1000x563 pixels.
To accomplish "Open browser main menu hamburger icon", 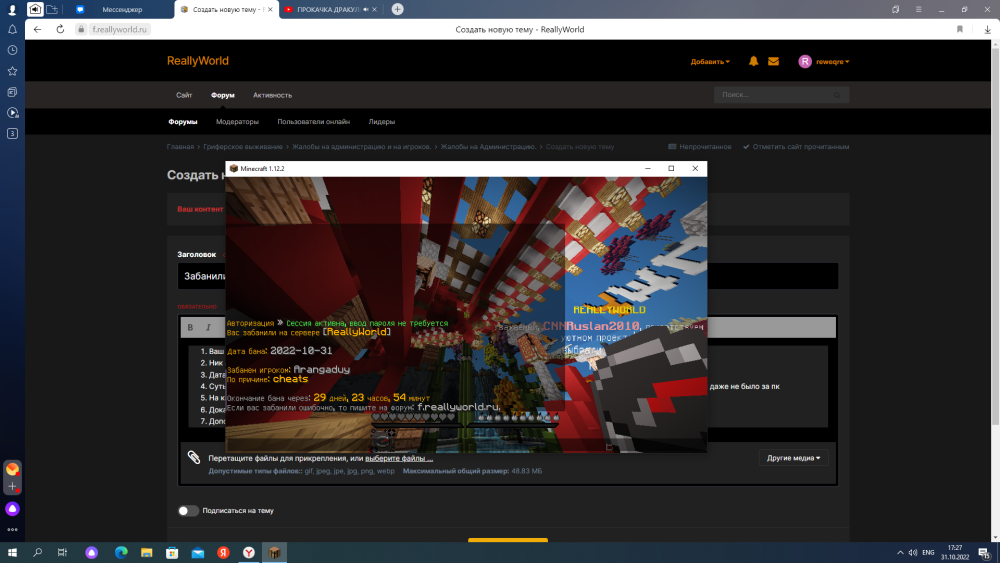I will [x=918, y=9].
